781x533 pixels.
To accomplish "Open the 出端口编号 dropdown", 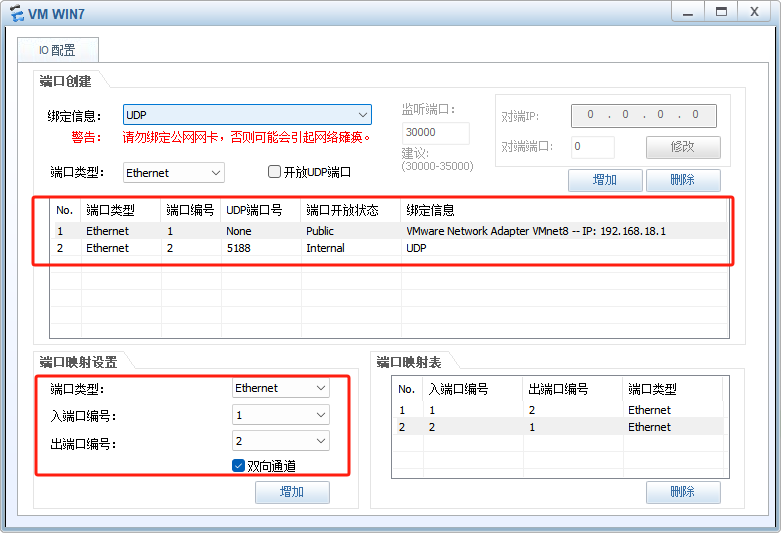I will (281, 441).
